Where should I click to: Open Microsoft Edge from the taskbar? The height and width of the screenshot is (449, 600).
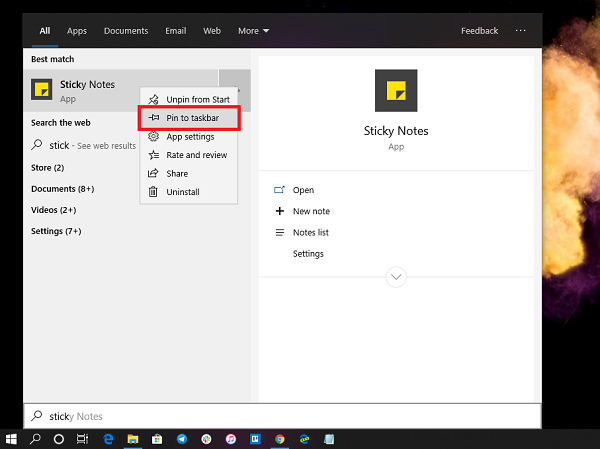click(108, 439)
